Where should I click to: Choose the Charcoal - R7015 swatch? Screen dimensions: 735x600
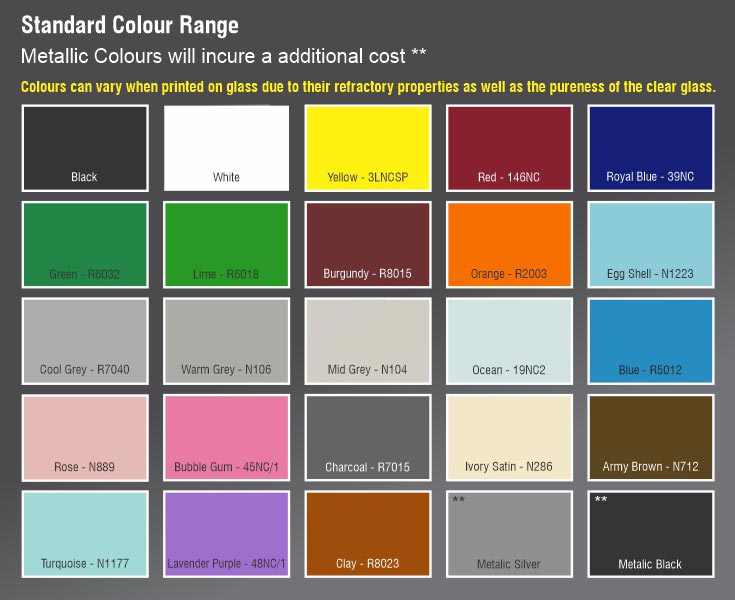[x=368, y=437]
